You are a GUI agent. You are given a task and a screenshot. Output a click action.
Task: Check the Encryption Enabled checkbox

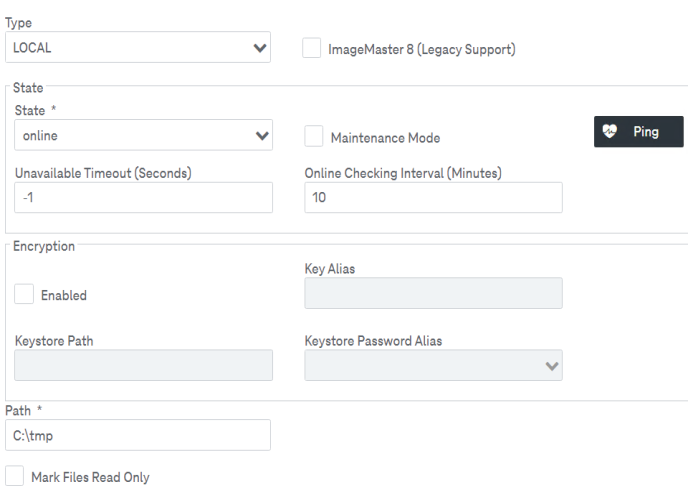(24, 294)
